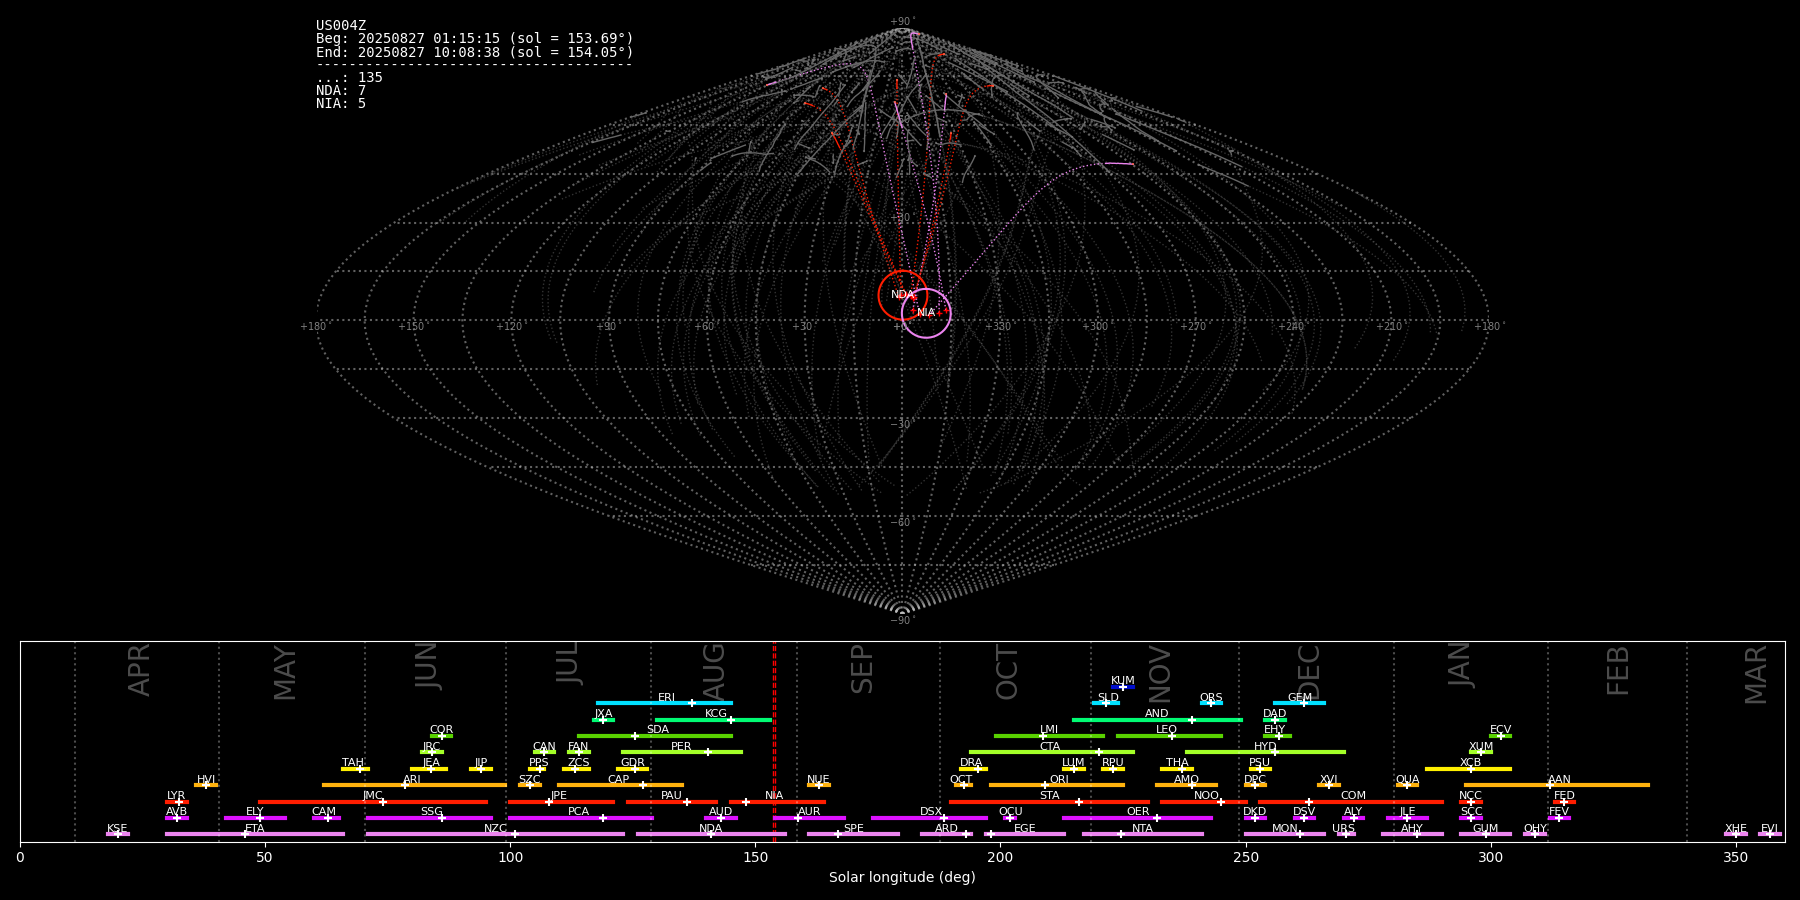Click the ORI shower label
This screenshot has width=1800, height=900.
1059,780
